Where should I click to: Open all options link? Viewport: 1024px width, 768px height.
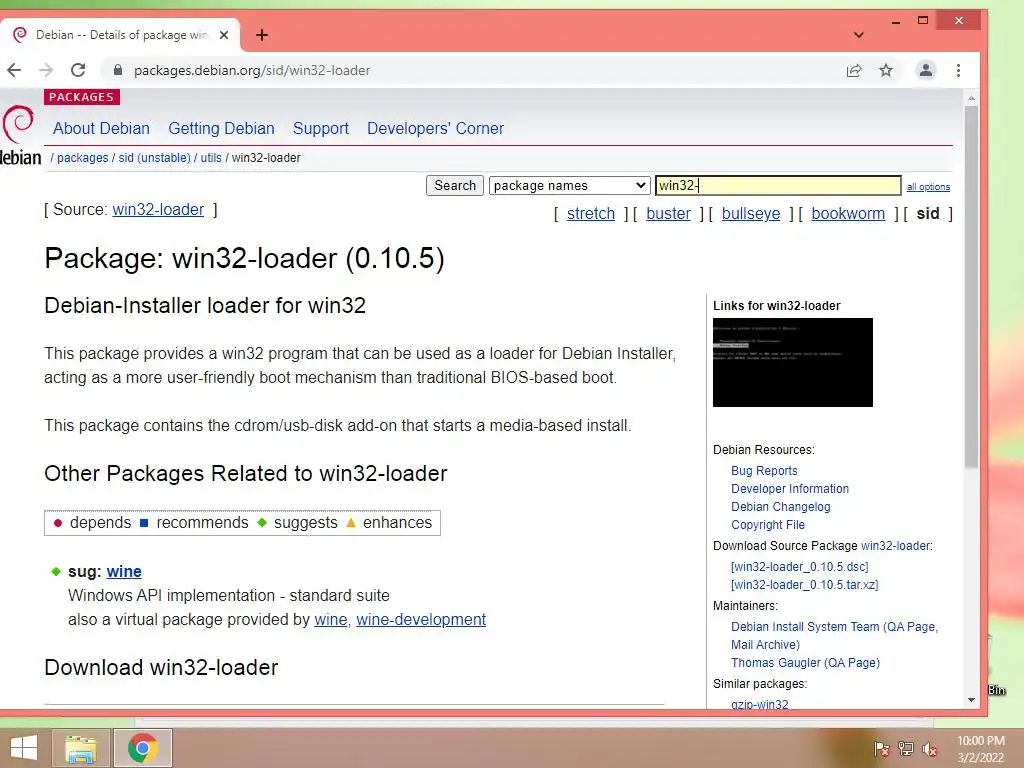[928, 187]
